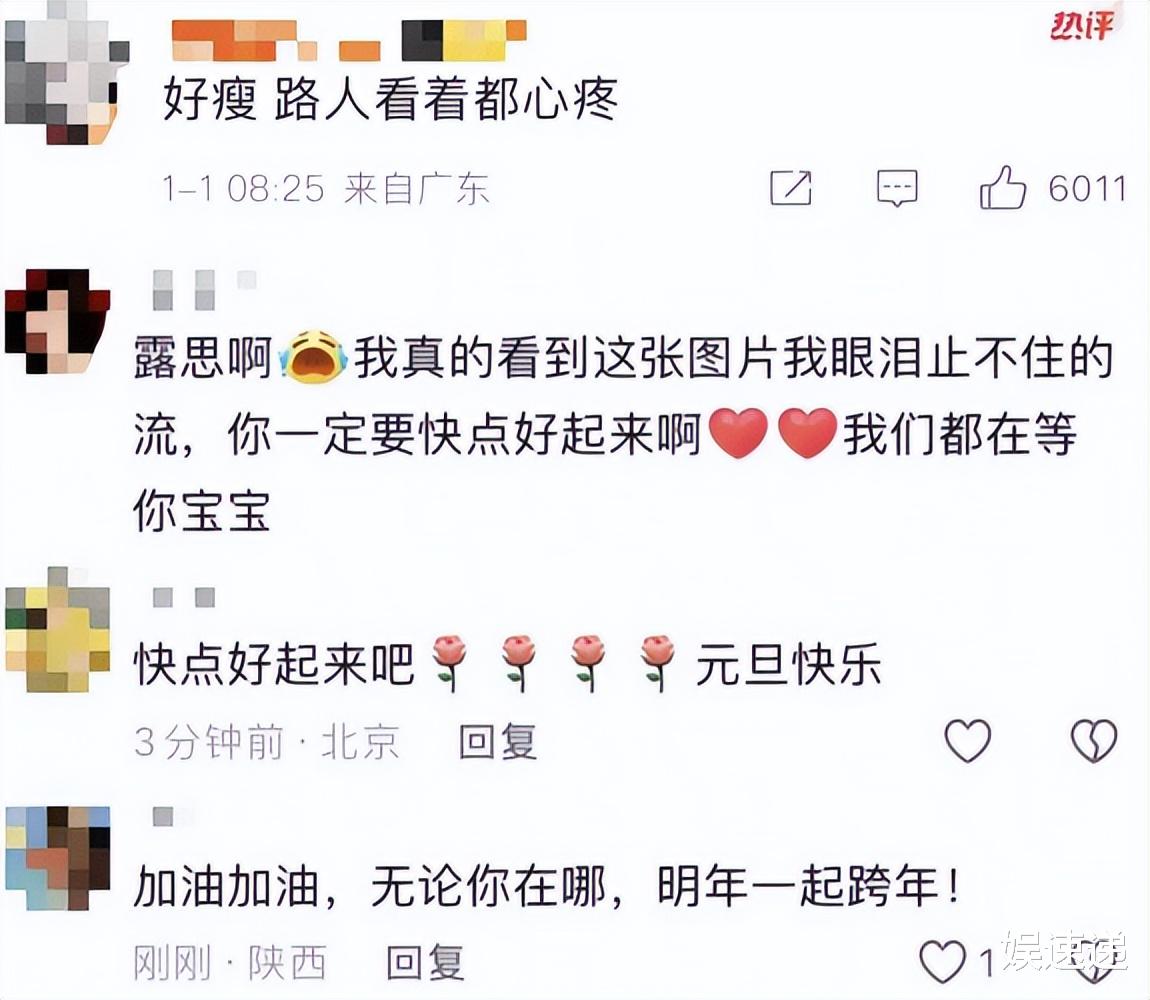Tap the broken heart dislike icon

point(1094,740)
